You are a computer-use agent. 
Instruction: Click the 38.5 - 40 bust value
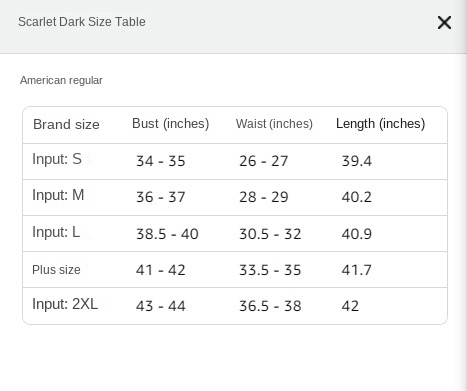(x=167, y=234)
